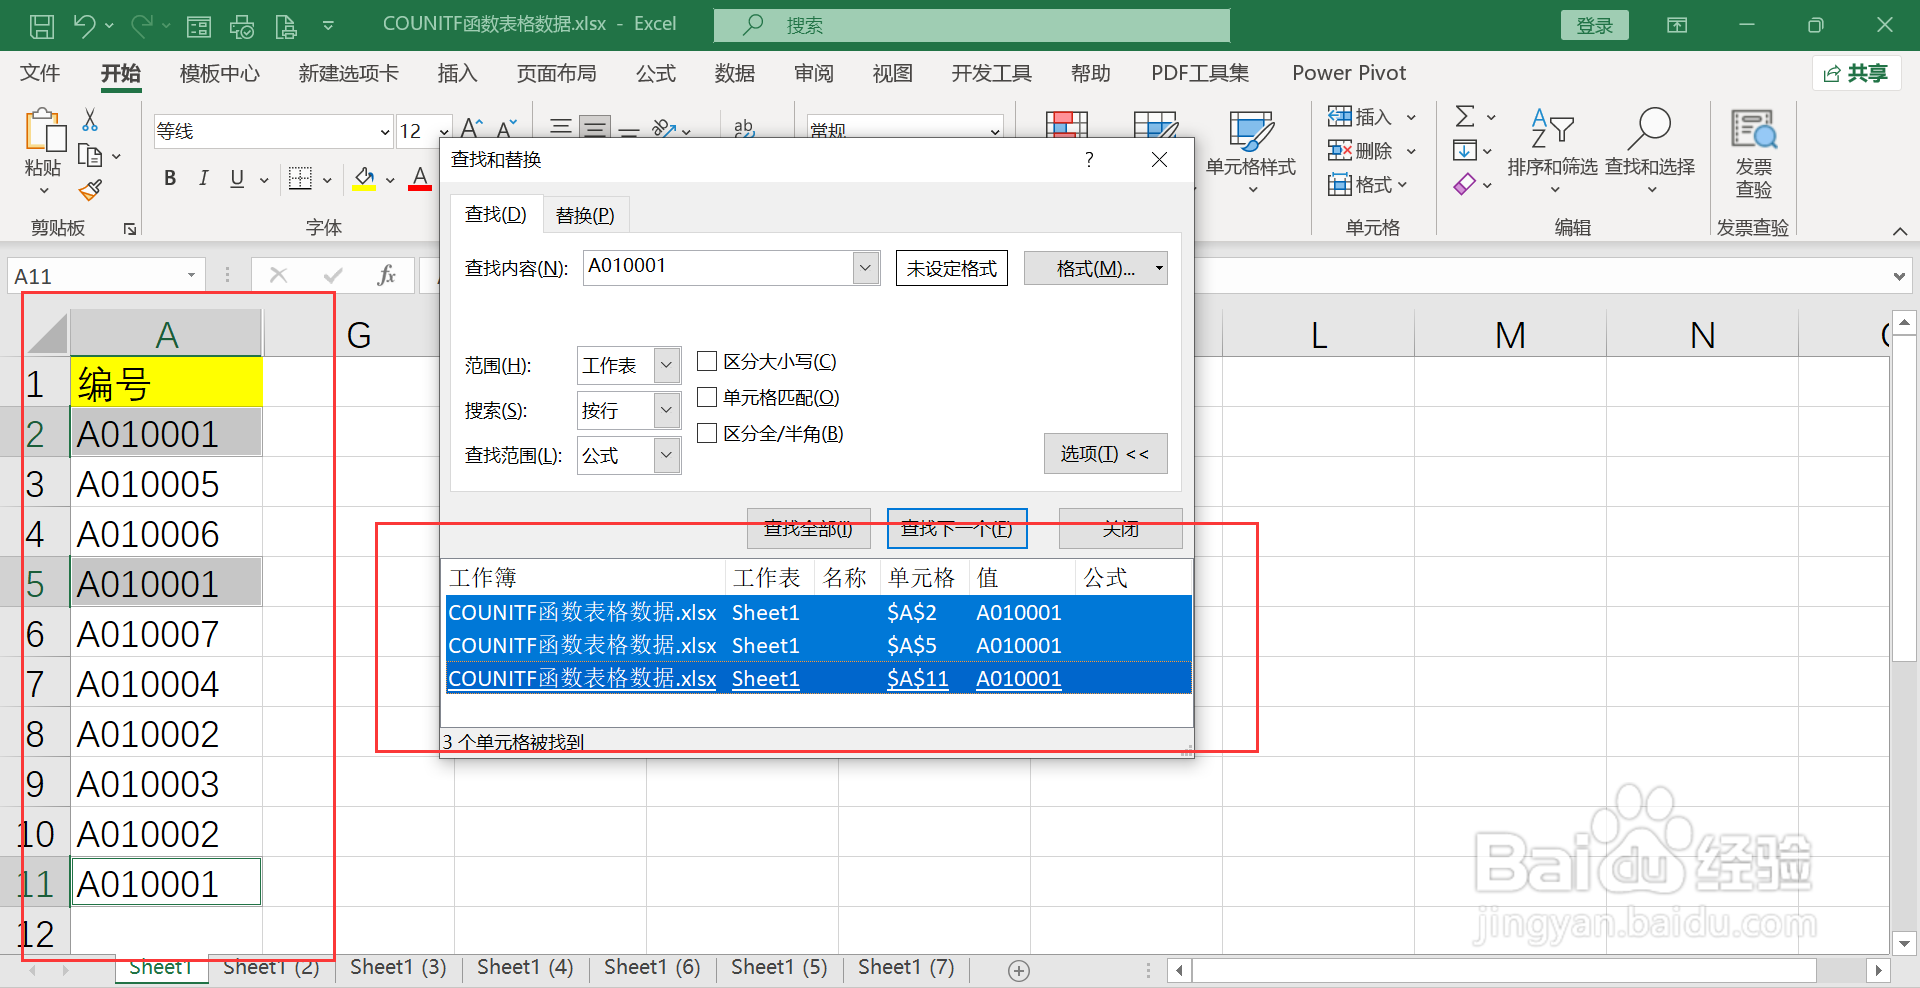Open the fill color tool
1920x988 pixels.
click(x=363, y=178)
